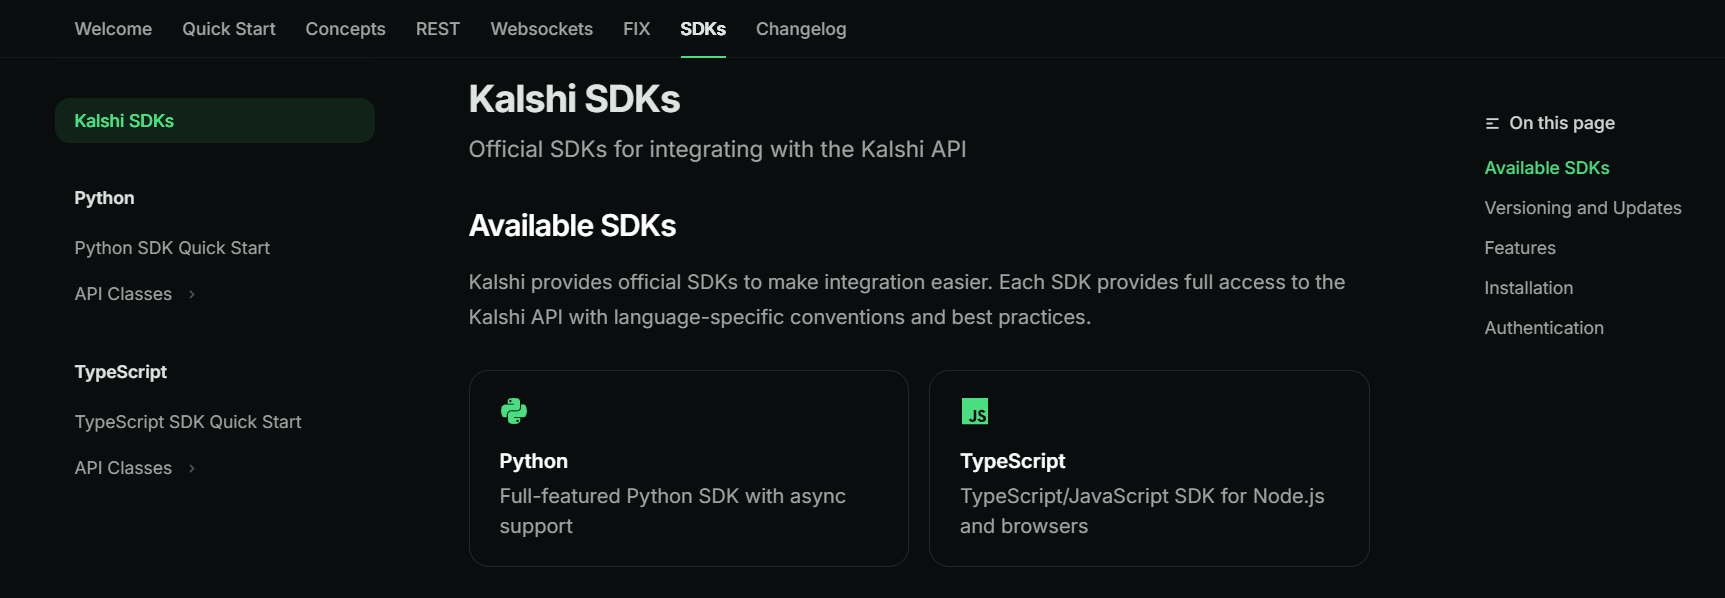
Task: Switch to the Concepts tab
Action: [345, 29]
